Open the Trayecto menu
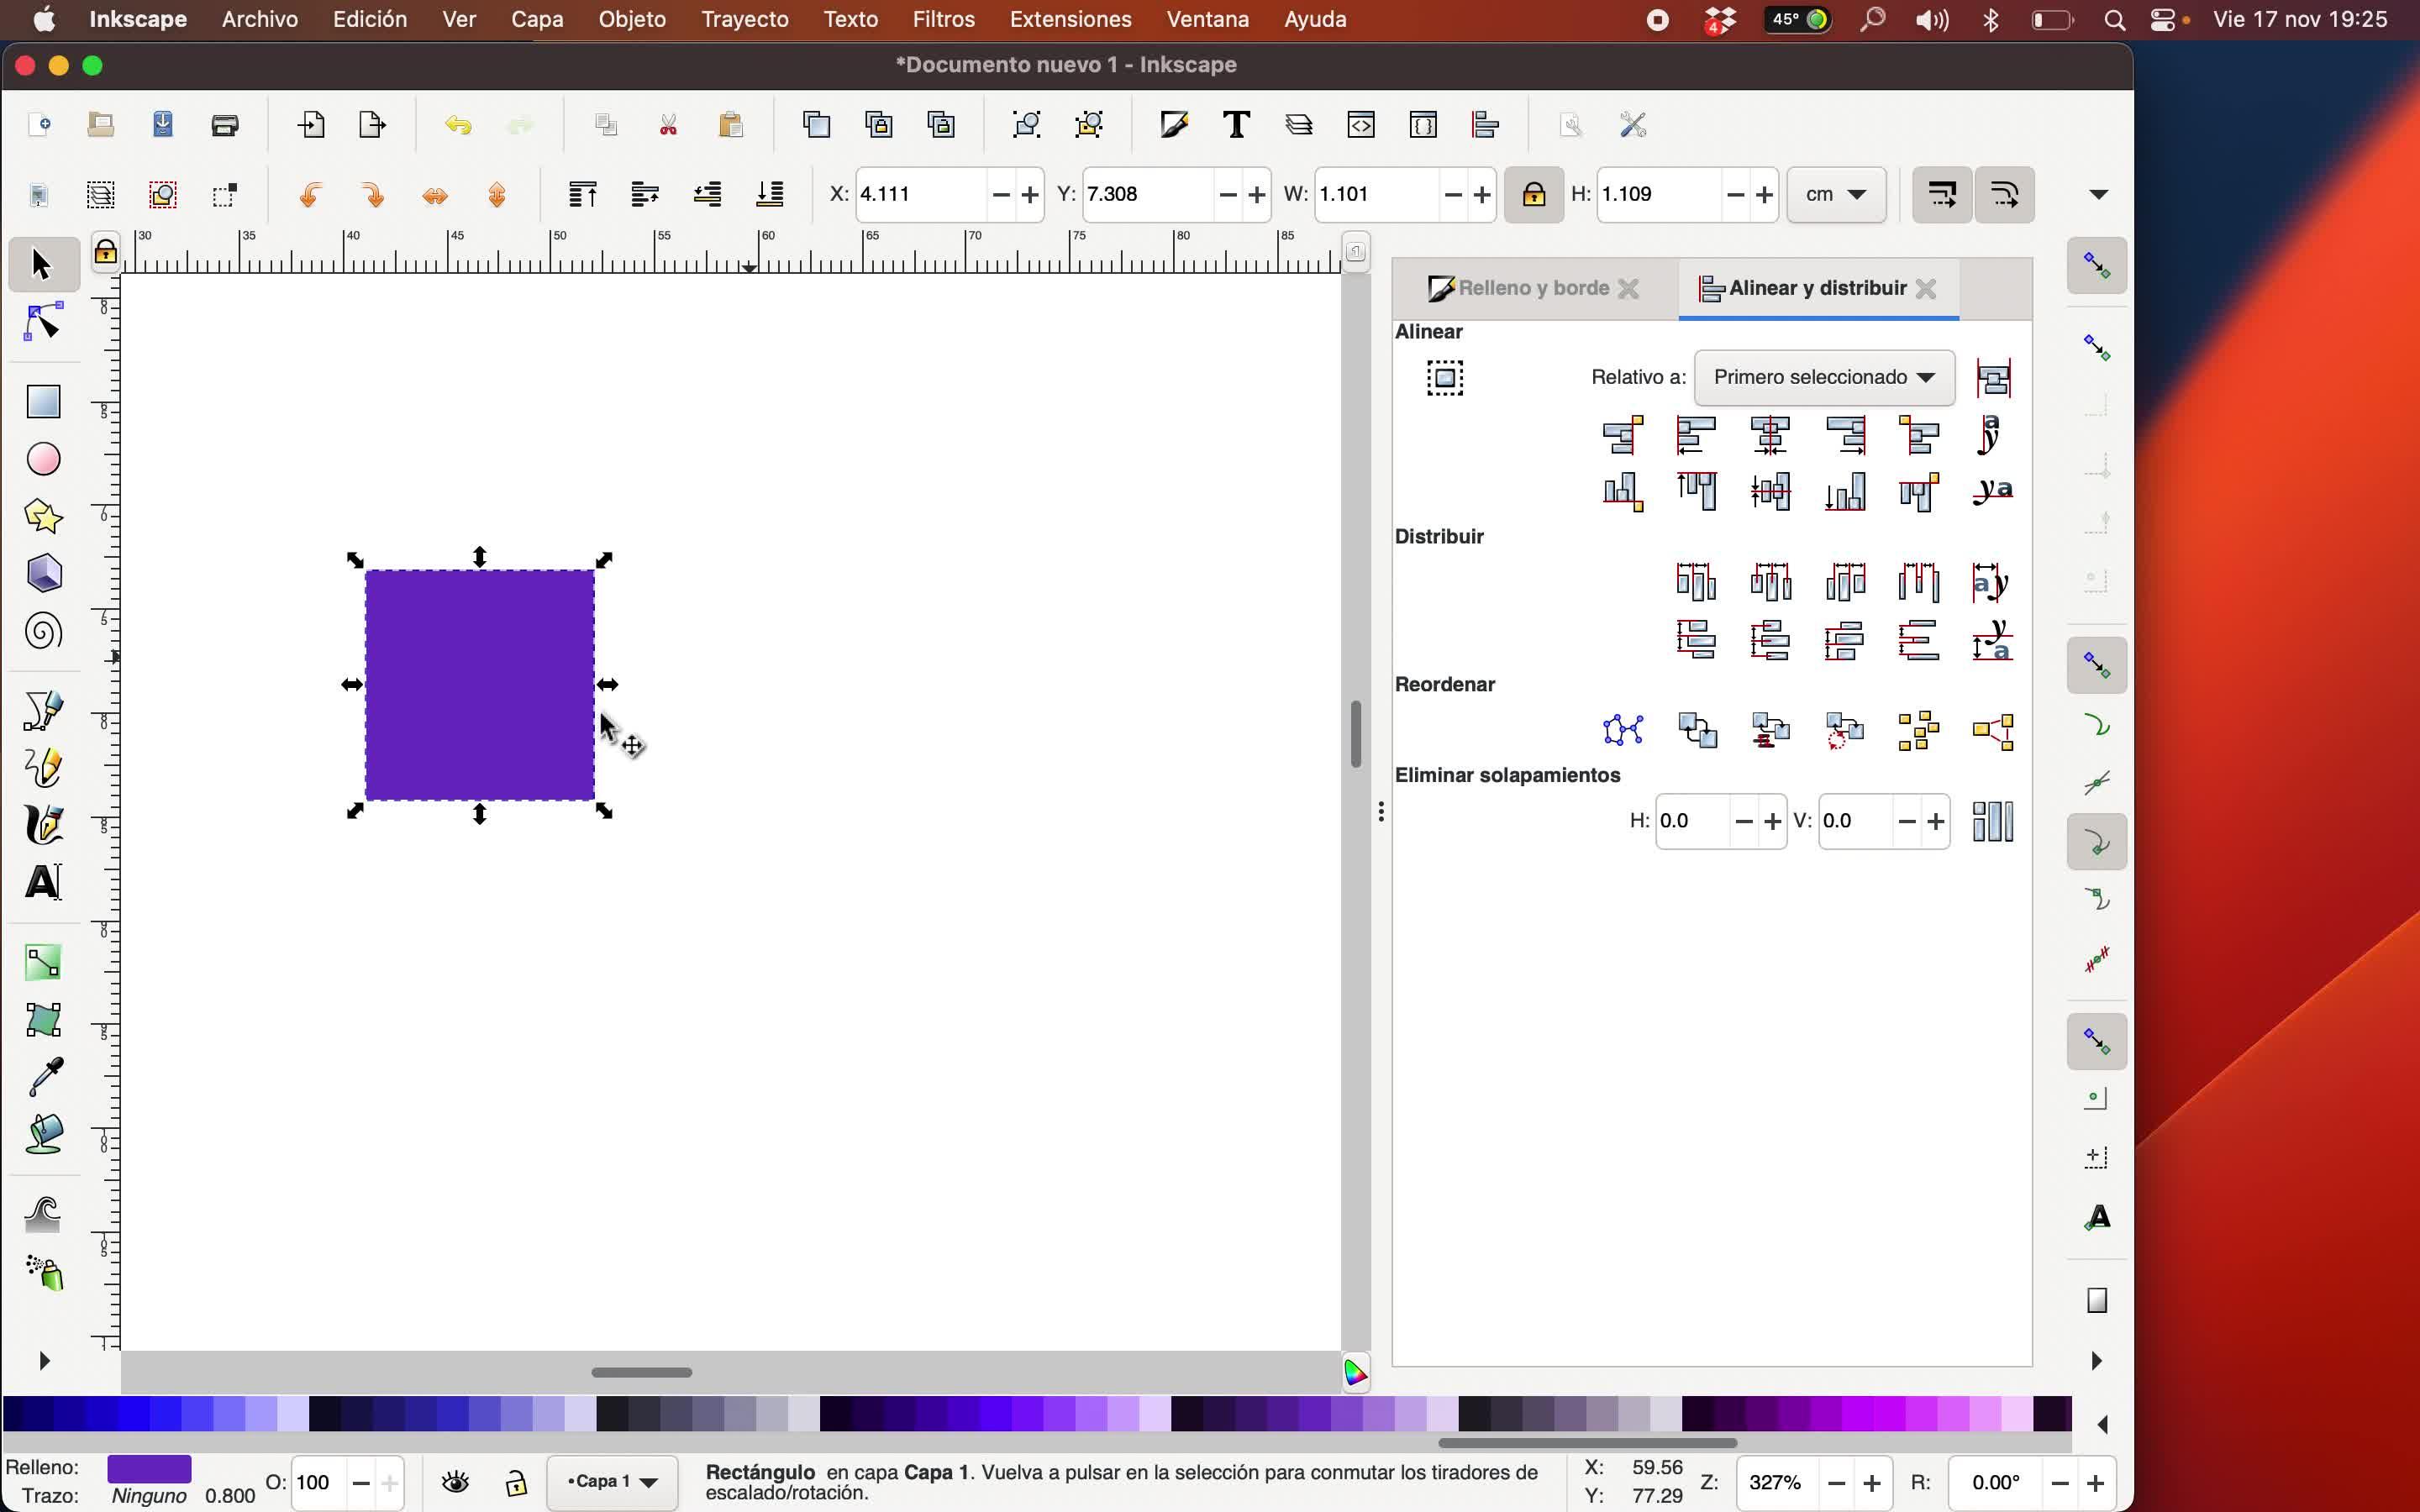Screen dimensions: 2420x1512 [x=744, y=19]
